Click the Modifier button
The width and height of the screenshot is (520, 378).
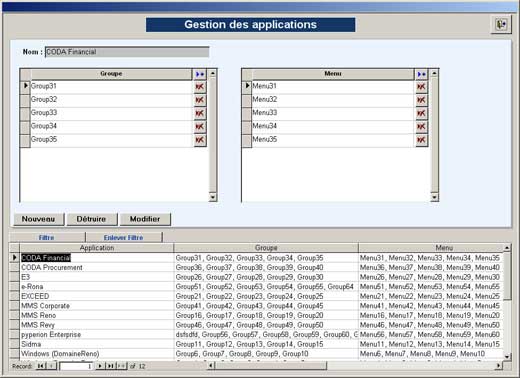(145, 219)
